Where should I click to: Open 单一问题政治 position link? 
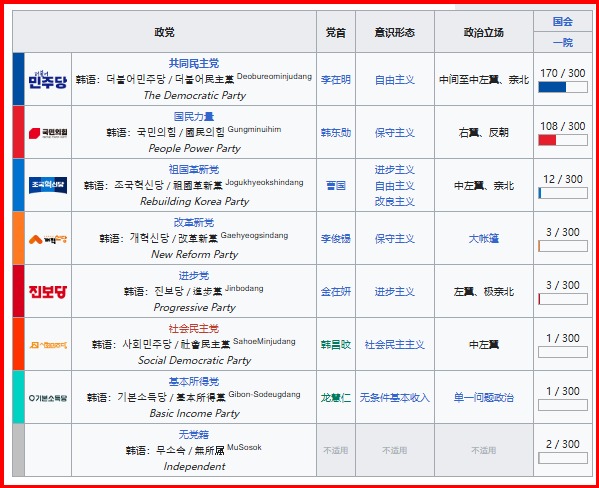click(484, 398)
